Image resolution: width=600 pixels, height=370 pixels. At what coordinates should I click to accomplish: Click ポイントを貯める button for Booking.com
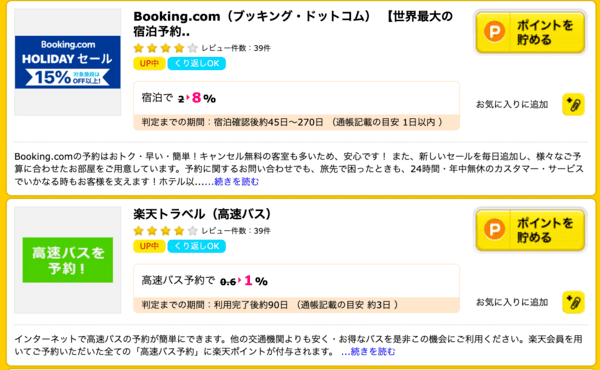pyautogui.click(x=530, y=32)
